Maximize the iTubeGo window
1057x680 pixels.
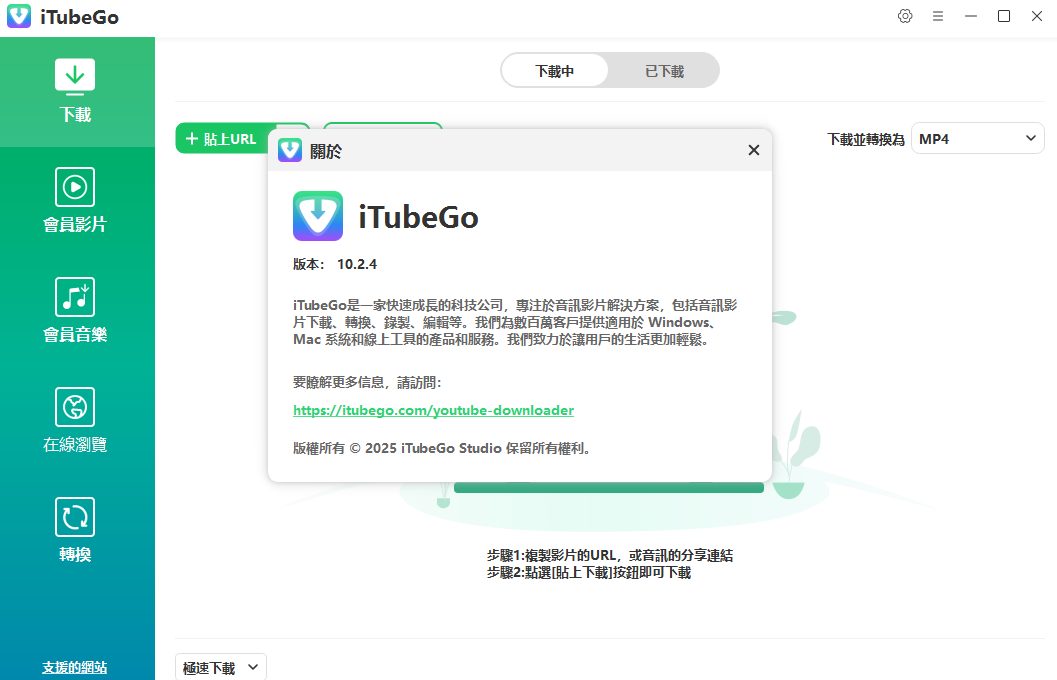point(1004,16)
